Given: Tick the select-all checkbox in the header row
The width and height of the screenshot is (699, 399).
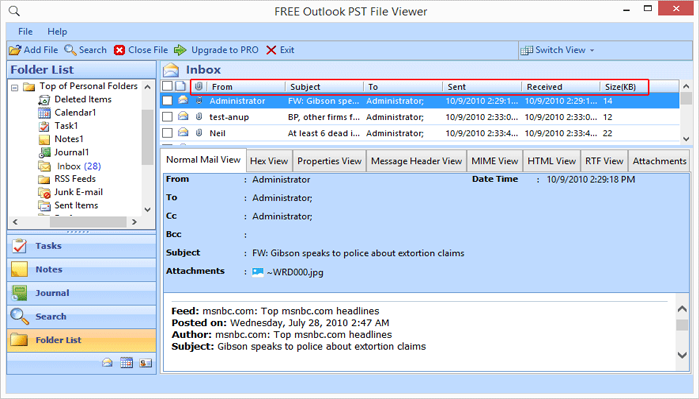Looking at the screenshot, I should pyautogui.click(x=167, y=86).
